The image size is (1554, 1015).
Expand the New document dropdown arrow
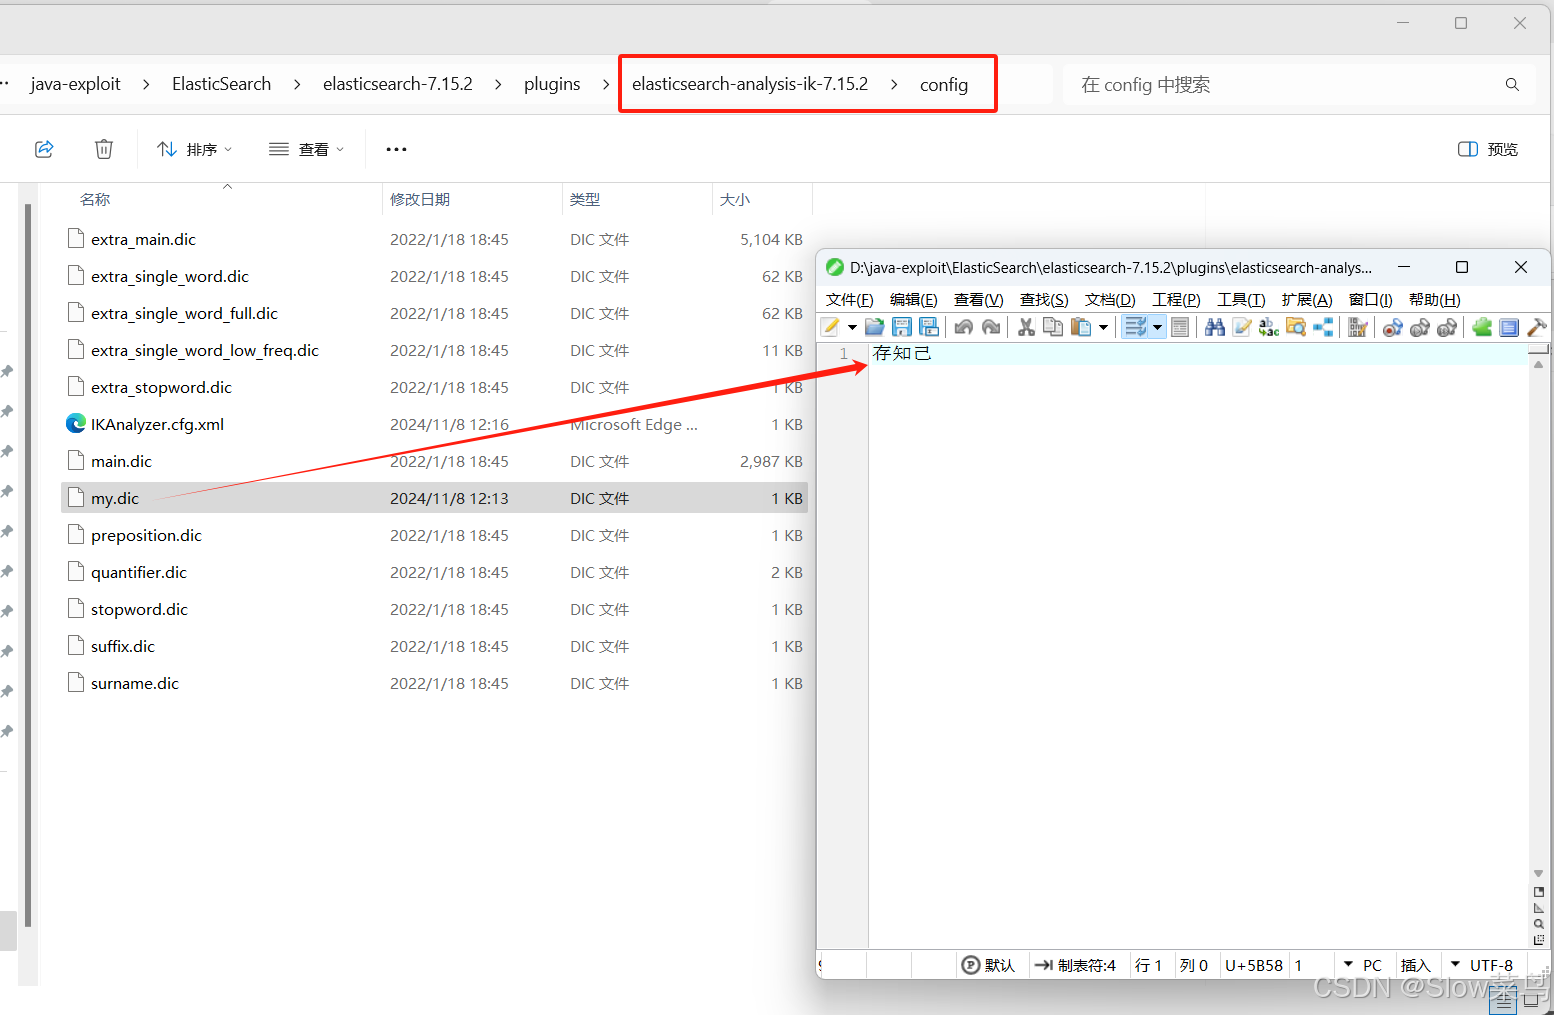click(852, 327)
